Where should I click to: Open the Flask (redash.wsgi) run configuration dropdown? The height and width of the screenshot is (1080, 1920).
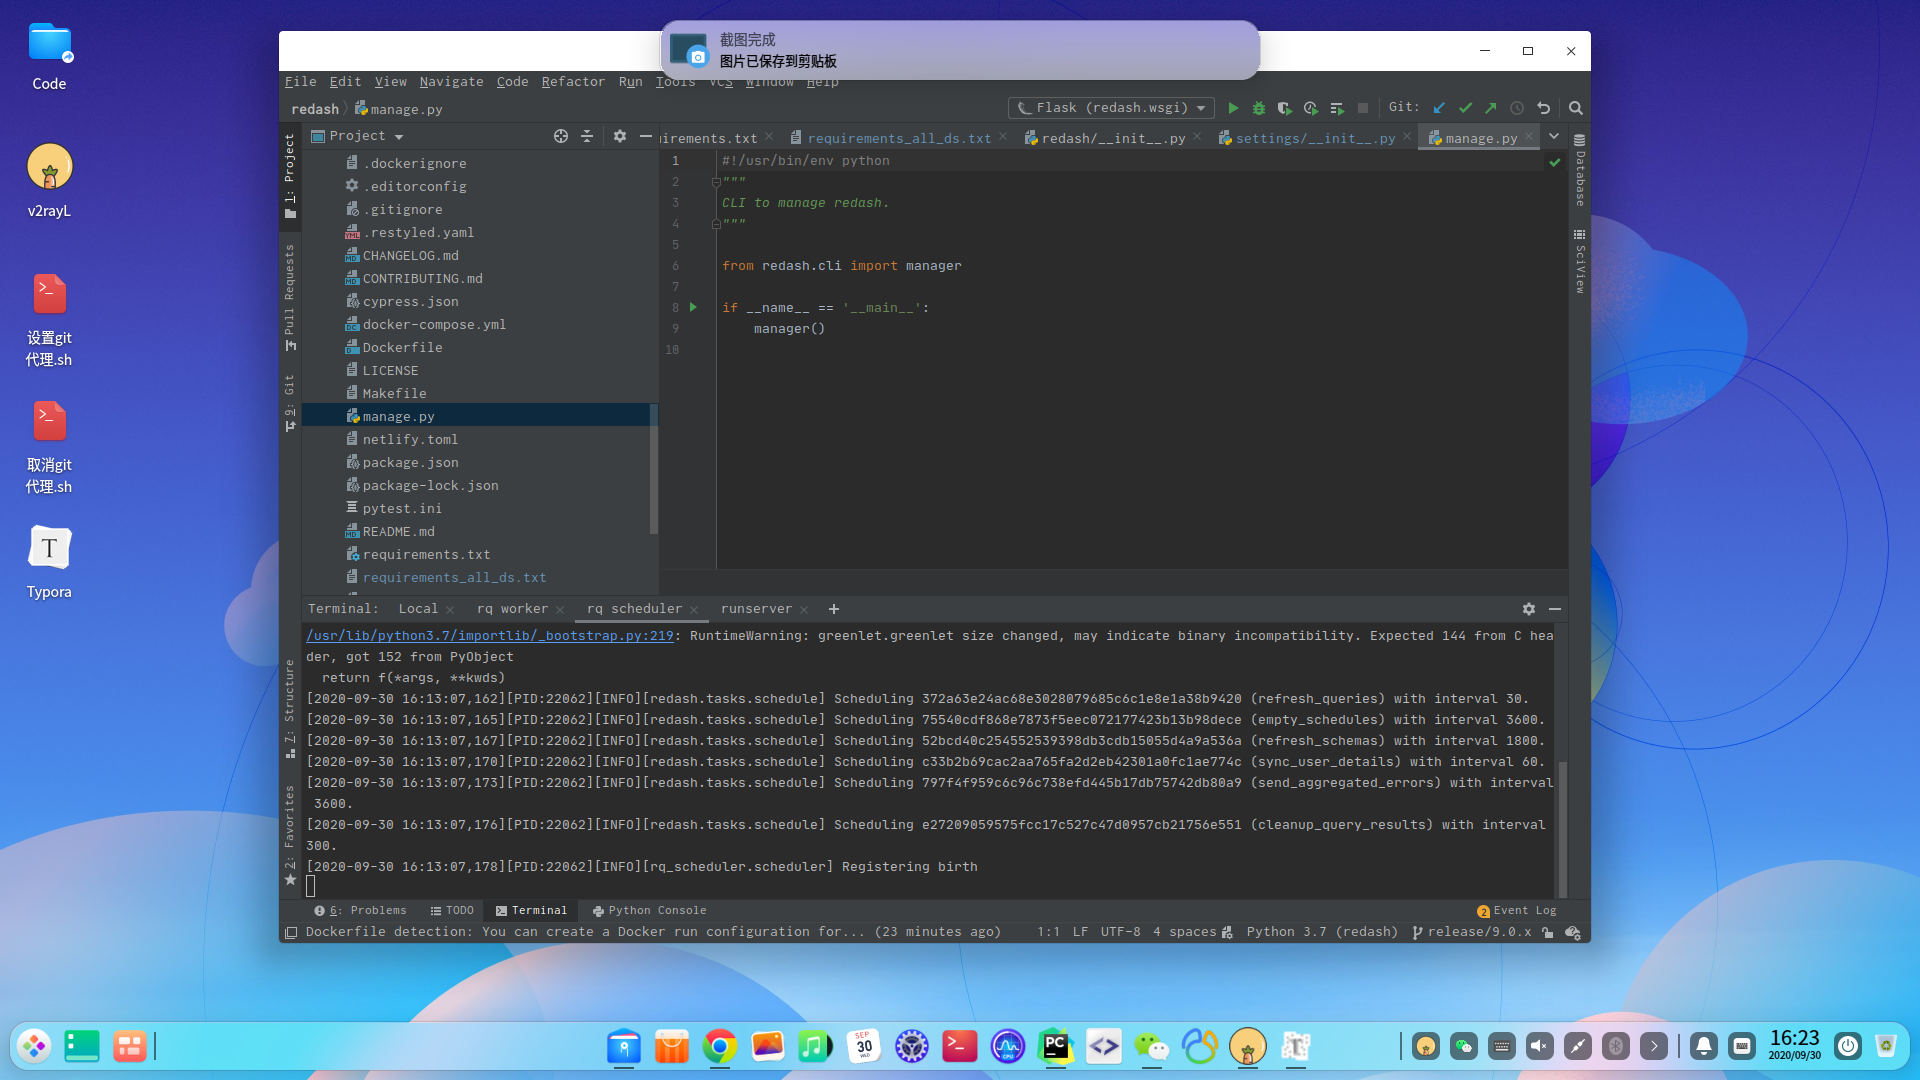1111,108
